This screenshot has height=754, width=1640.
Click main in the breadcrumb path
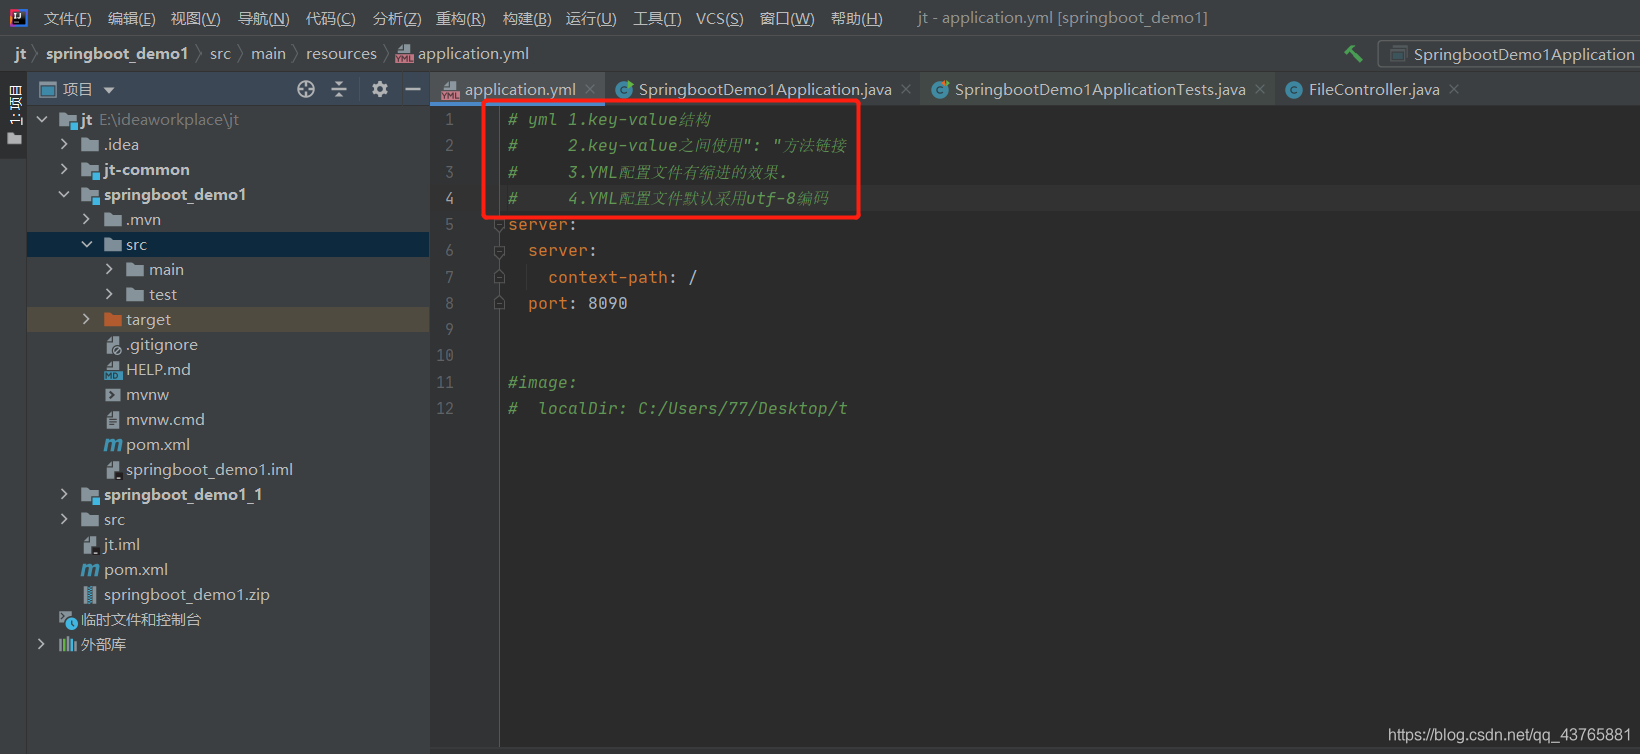click(268, 54)
